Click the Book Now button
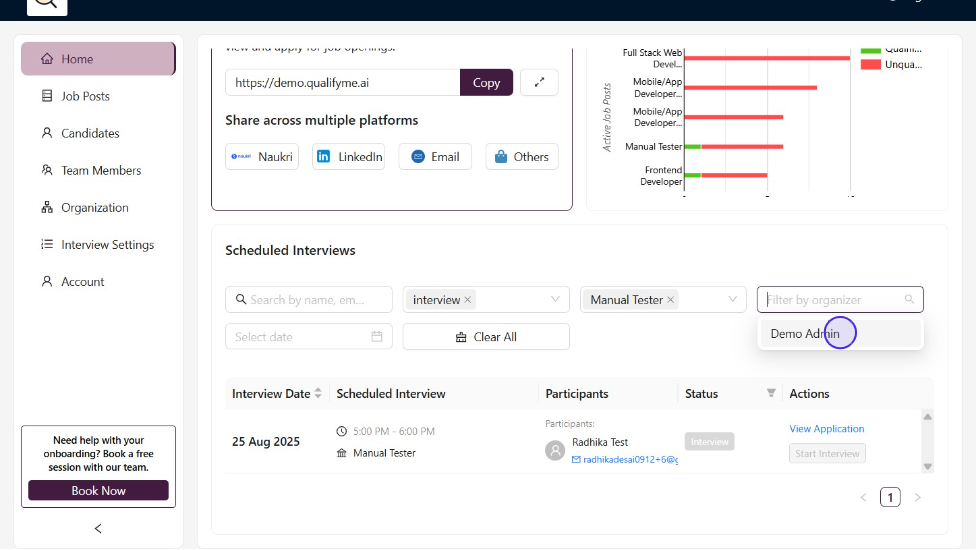976x550 pixels. (98, 491)
